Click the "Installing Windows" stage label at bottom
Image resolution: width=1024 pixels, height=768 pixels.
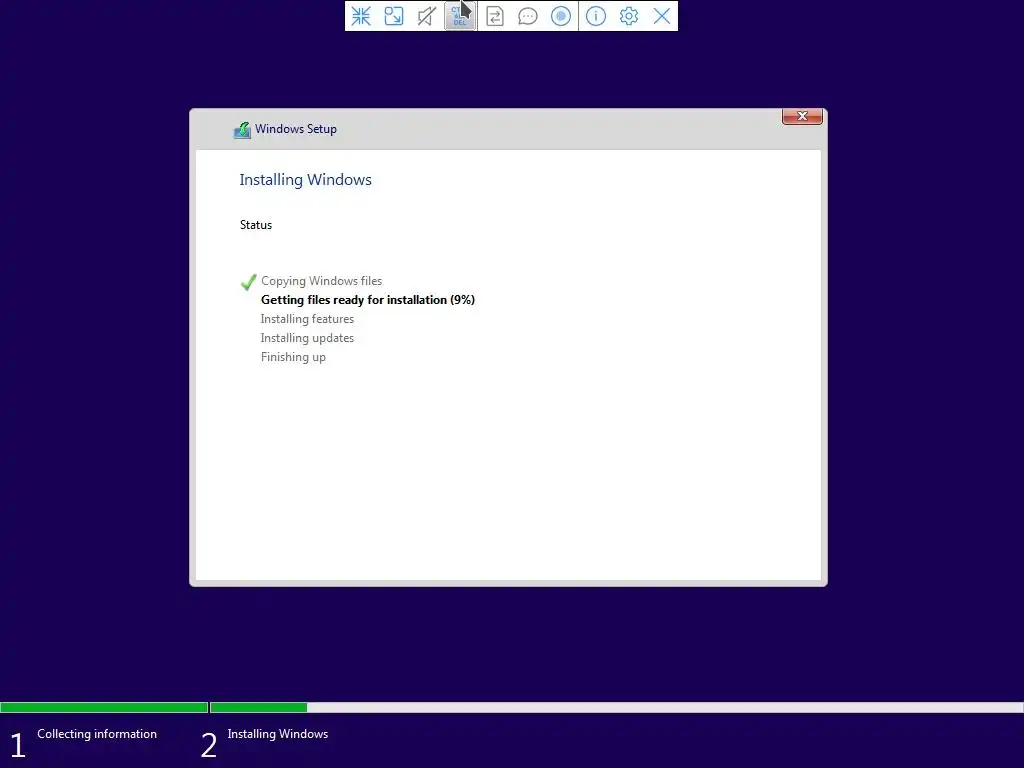[278, 734]
